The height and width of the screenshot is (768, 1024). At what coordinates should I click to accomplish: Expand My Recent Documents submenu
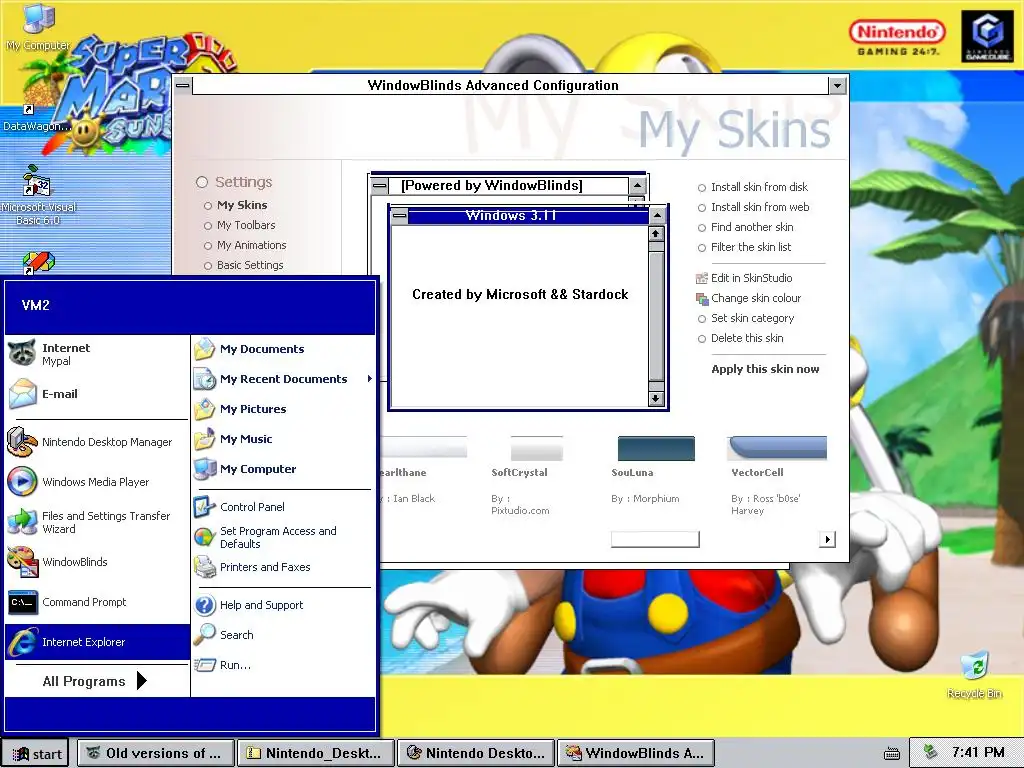pos(283,379)
